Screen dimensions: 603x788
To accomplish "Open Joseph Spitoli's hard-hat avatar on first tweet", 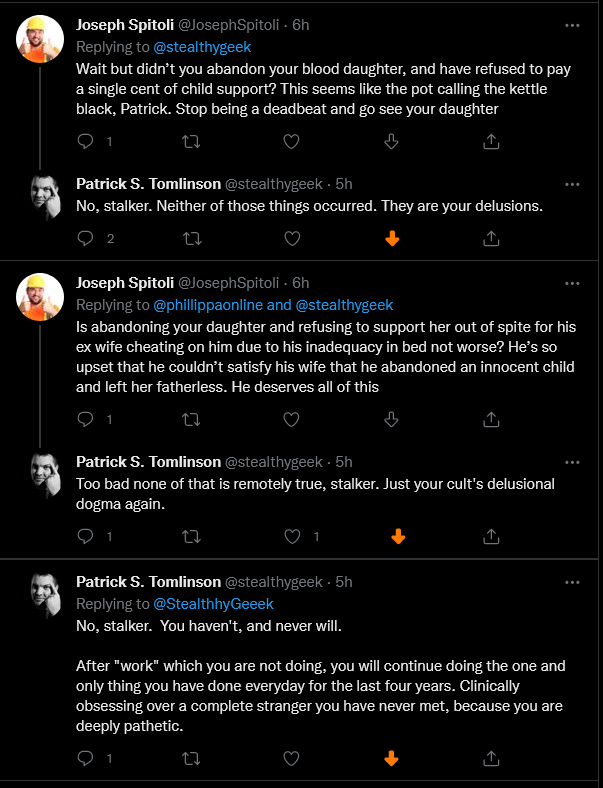I will (40, 39).
